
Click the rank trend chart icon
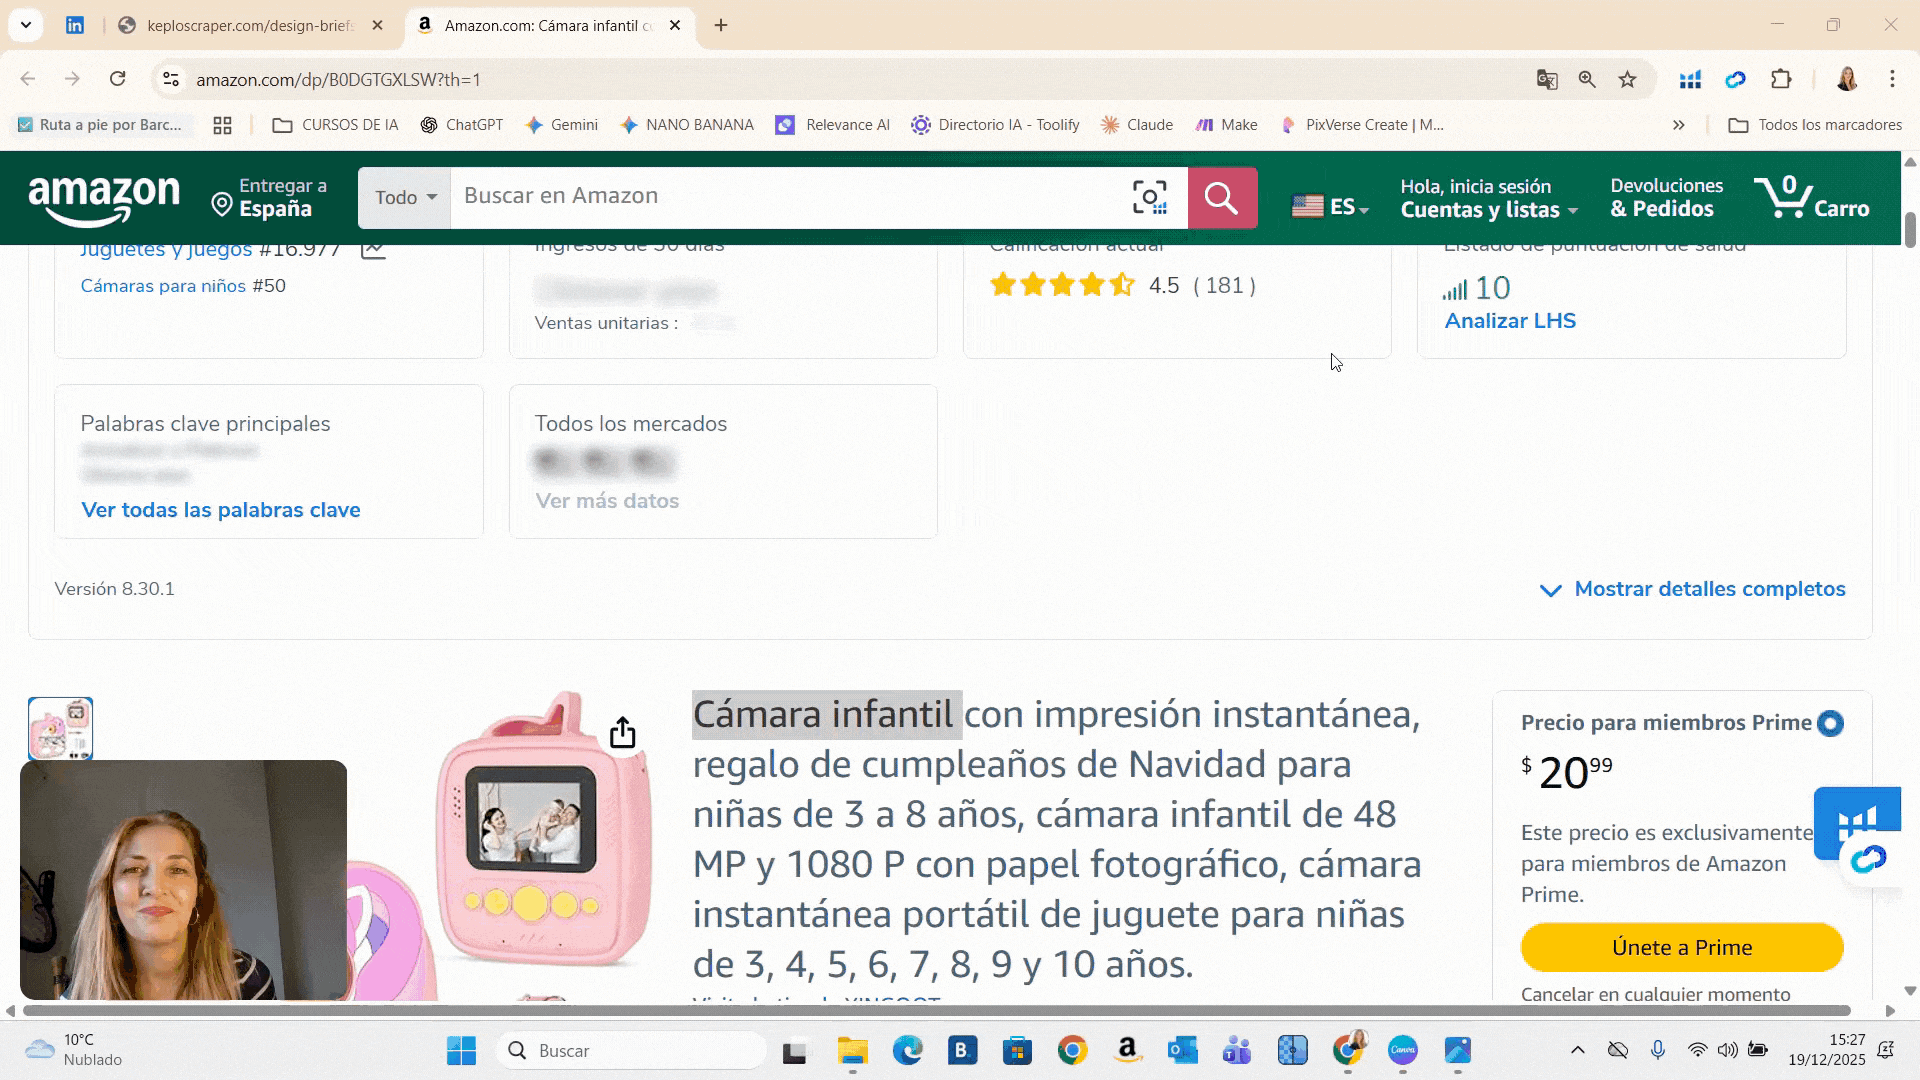coord(373,250)
